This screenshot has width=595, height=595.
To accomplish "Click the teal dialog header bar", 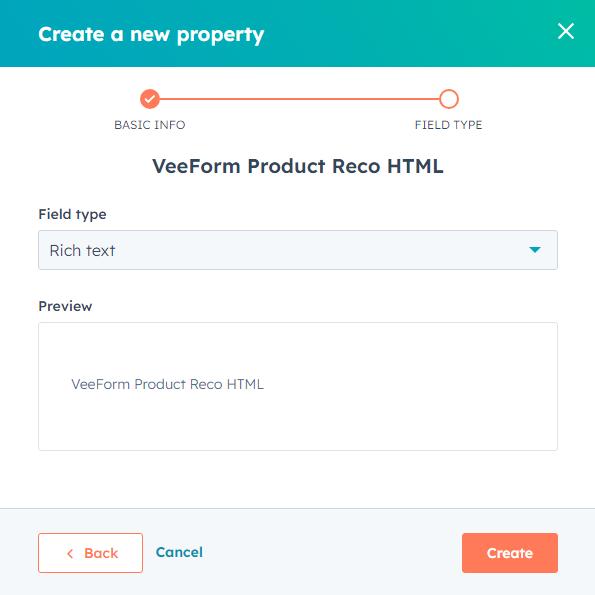I will click(298, 33).
